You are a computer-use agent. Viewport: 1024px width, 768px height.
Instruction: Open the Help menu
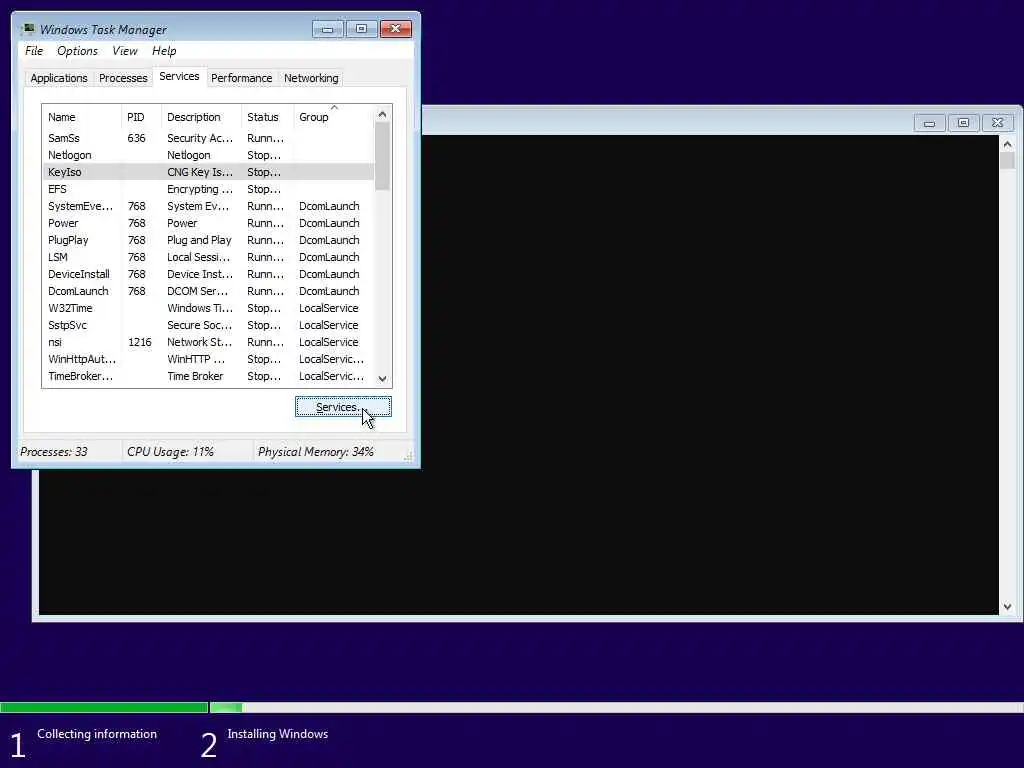pyautogui.click(x=164, y=51)
